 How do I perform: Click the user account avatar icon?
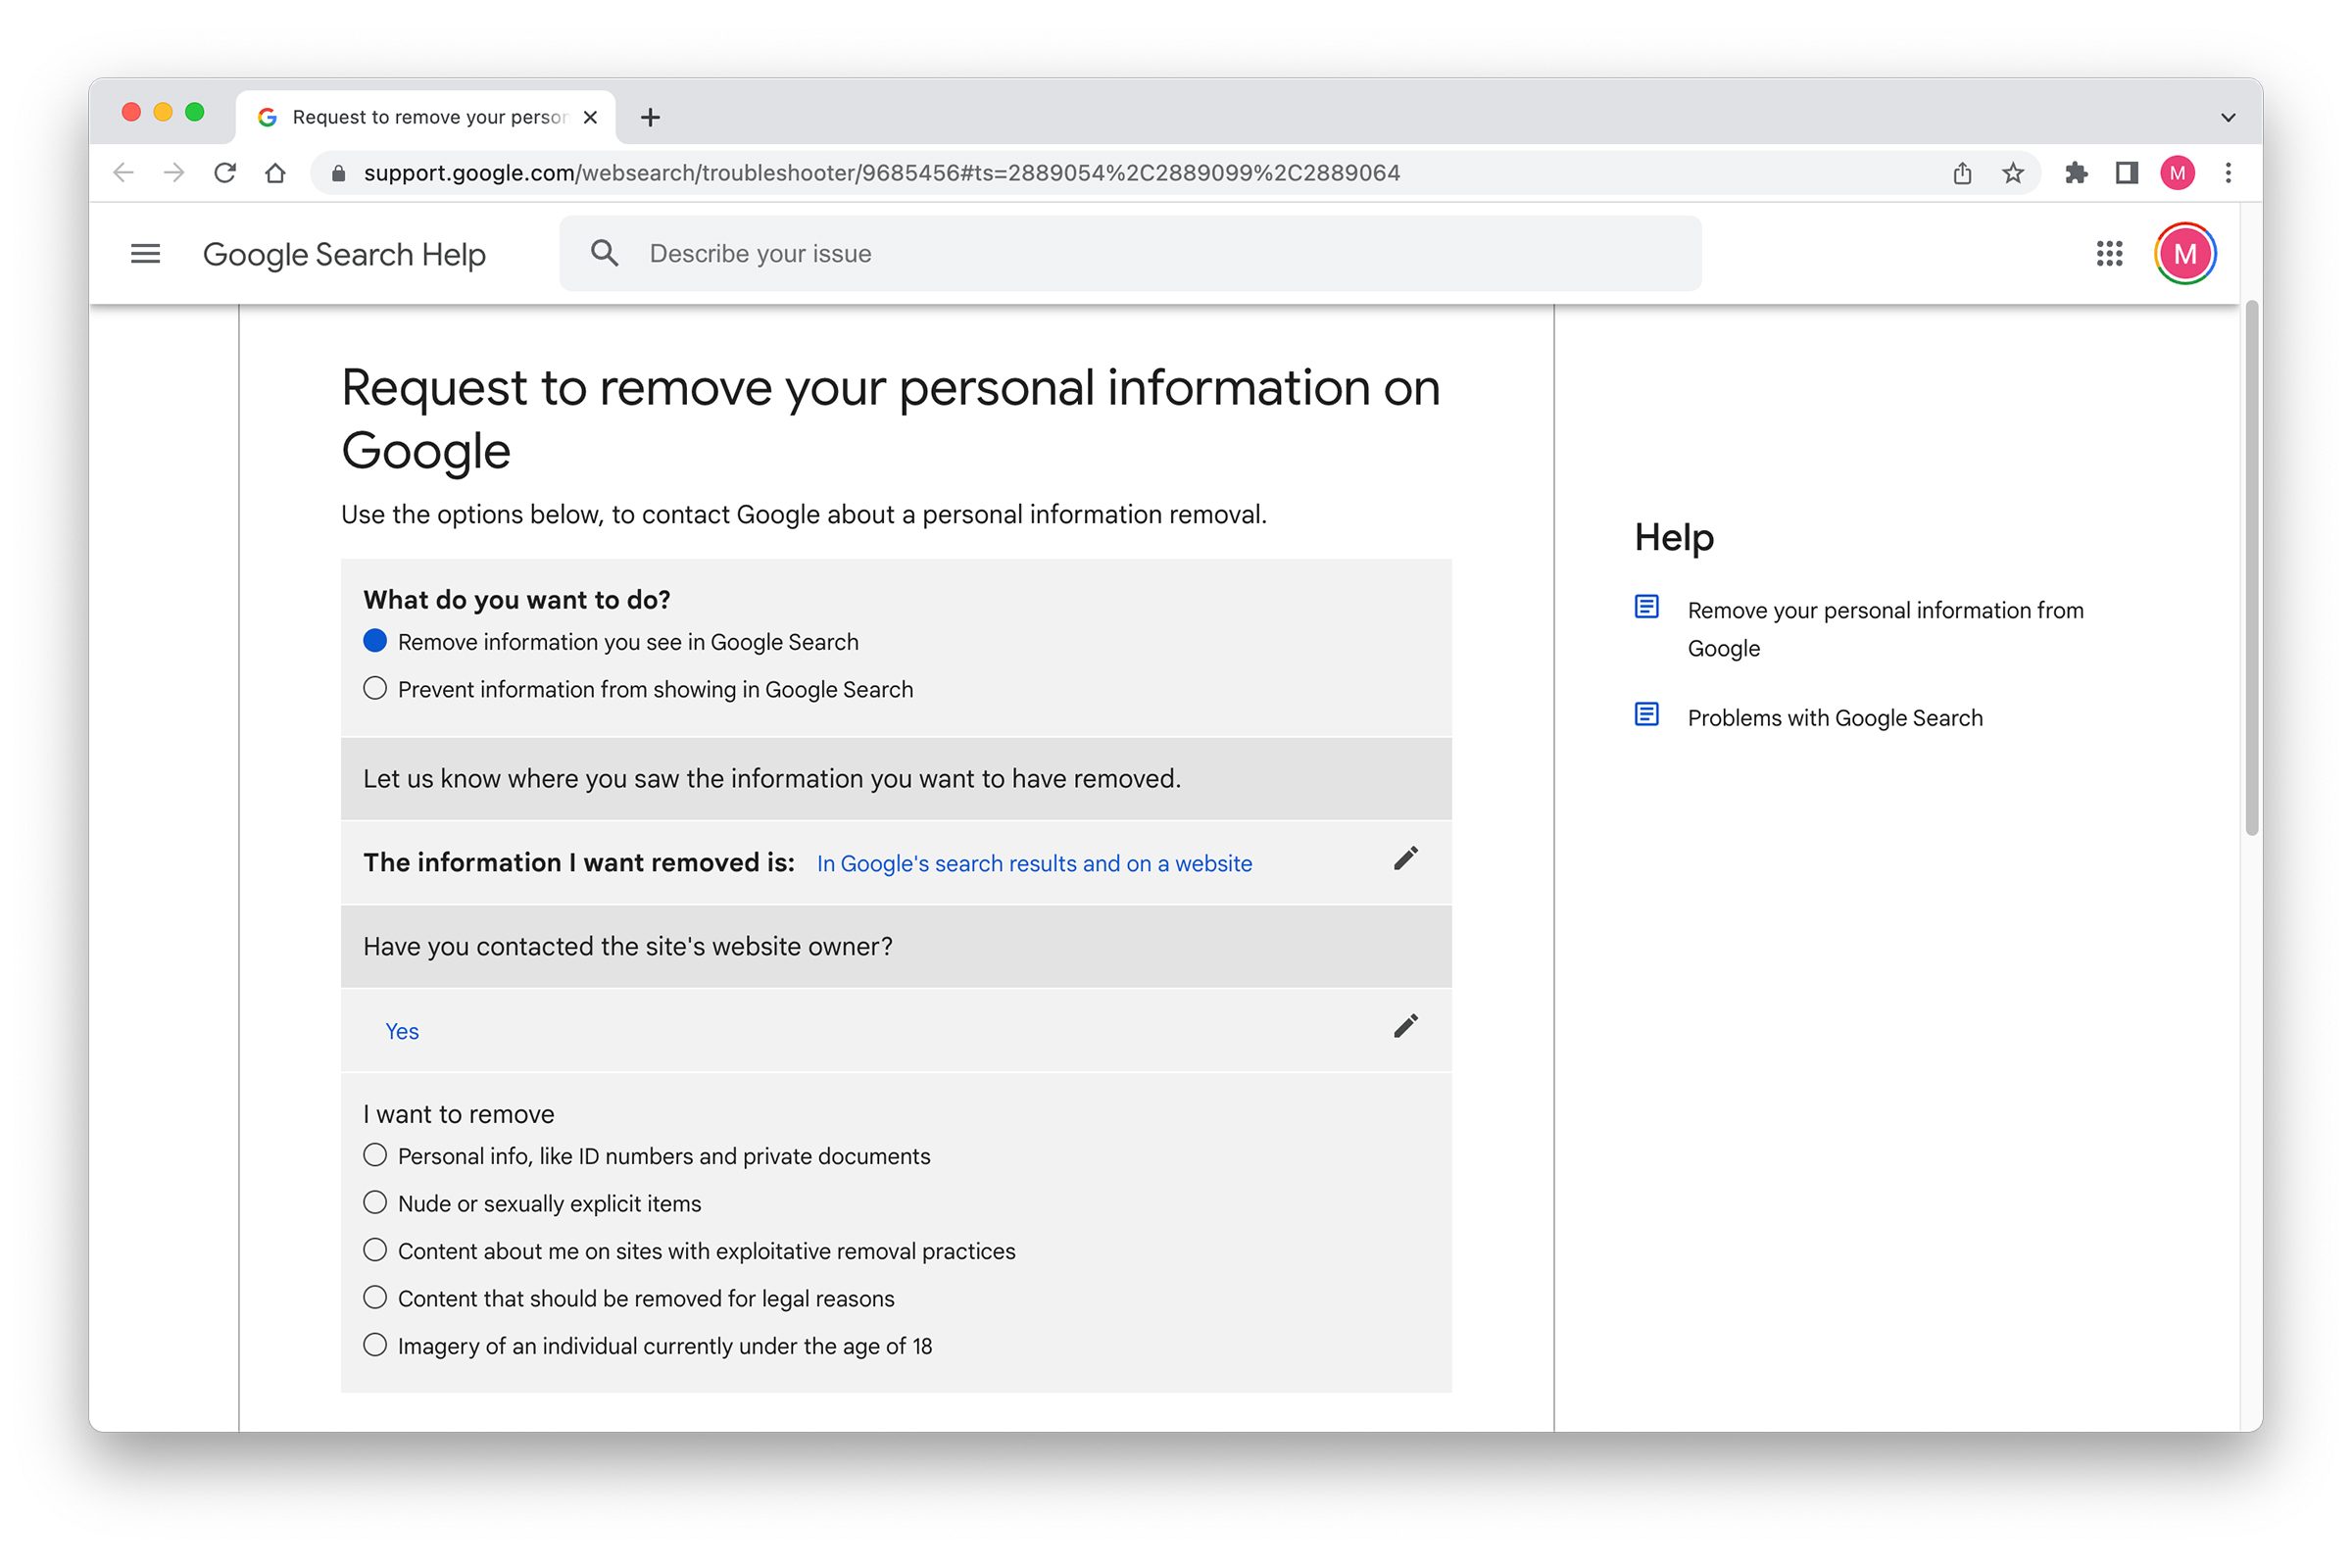pos(2184,252)
